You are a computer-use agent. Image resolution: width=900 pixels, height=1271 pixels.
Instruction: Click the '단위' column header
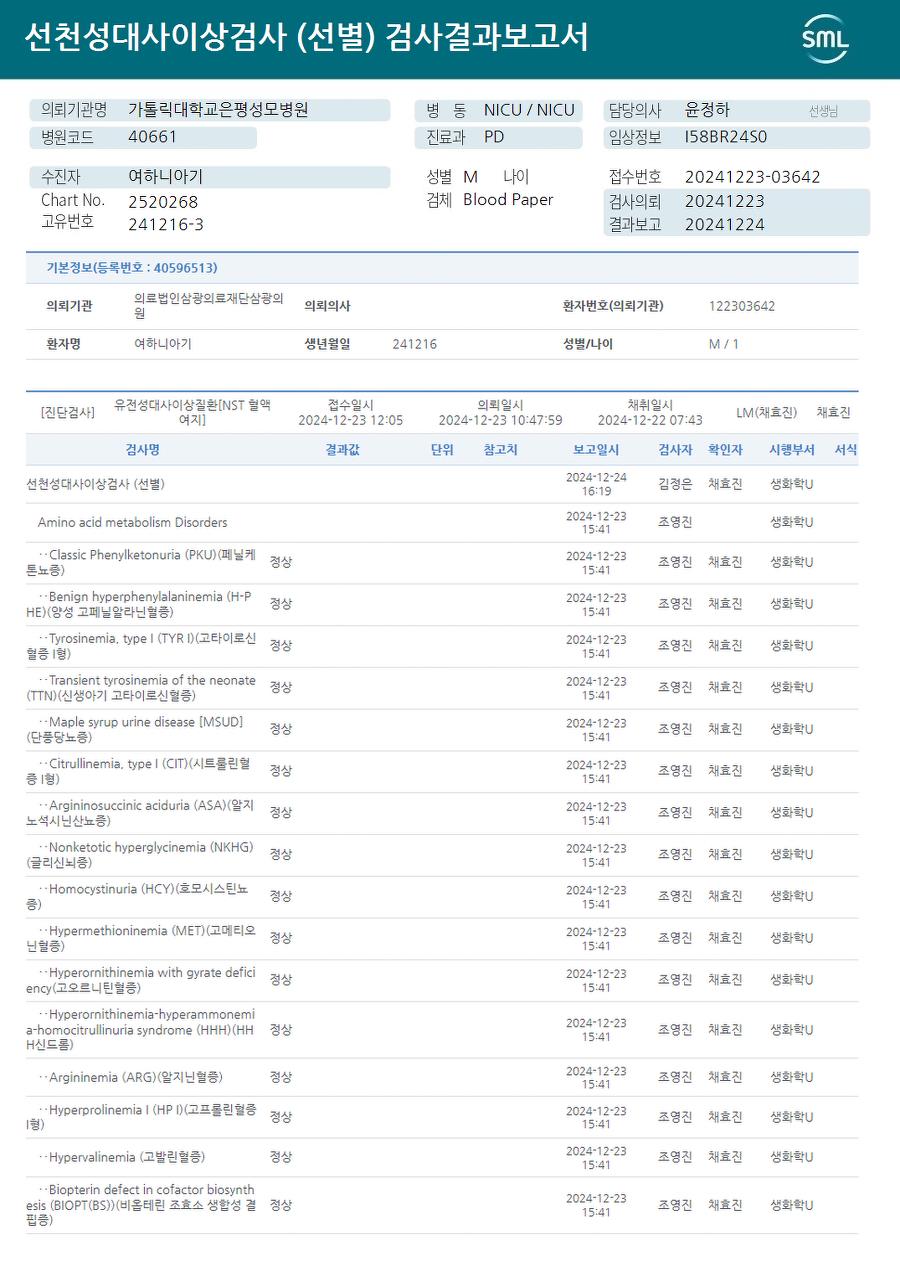tap(442, 450)
